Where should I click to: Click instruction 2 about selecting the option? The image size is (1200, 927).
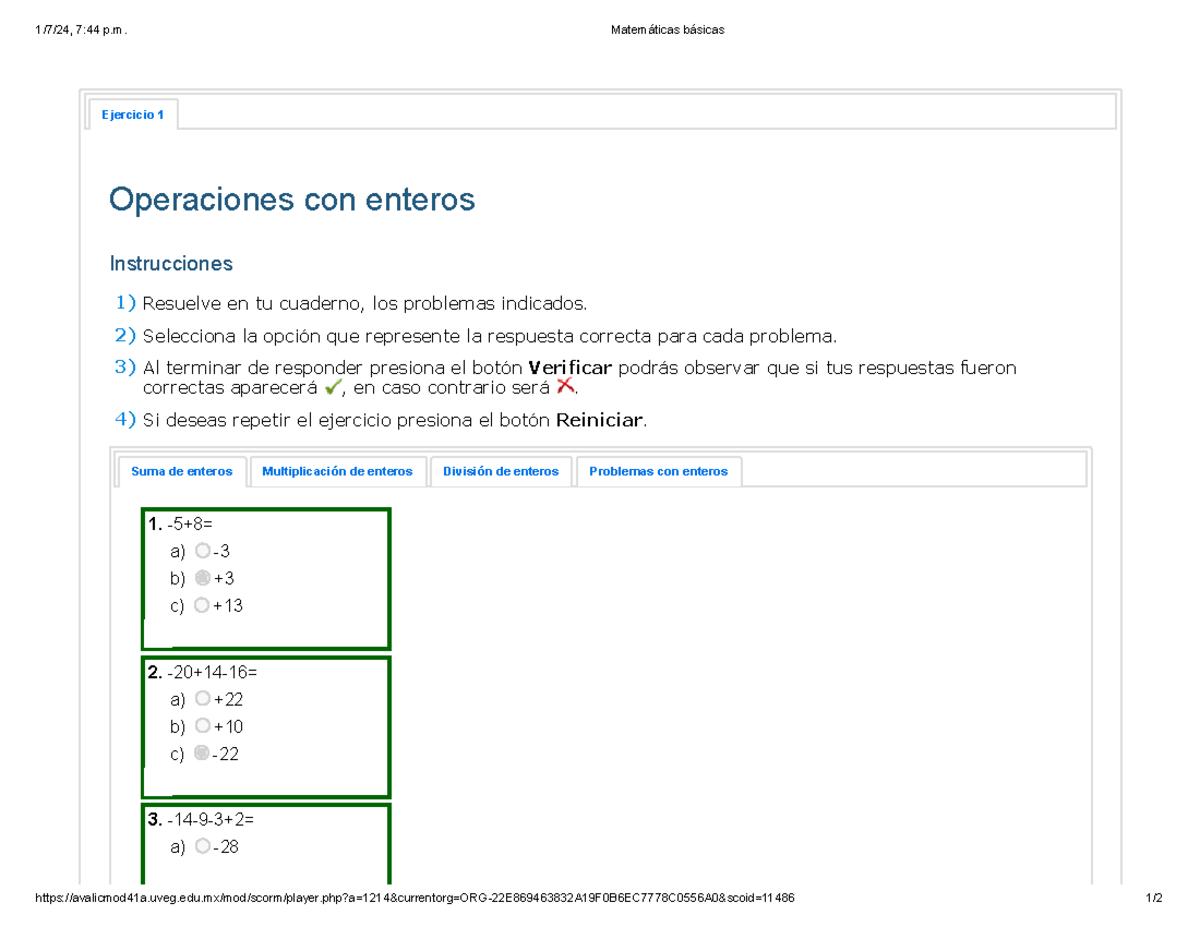pyautogui.click(x=488, y=335)
